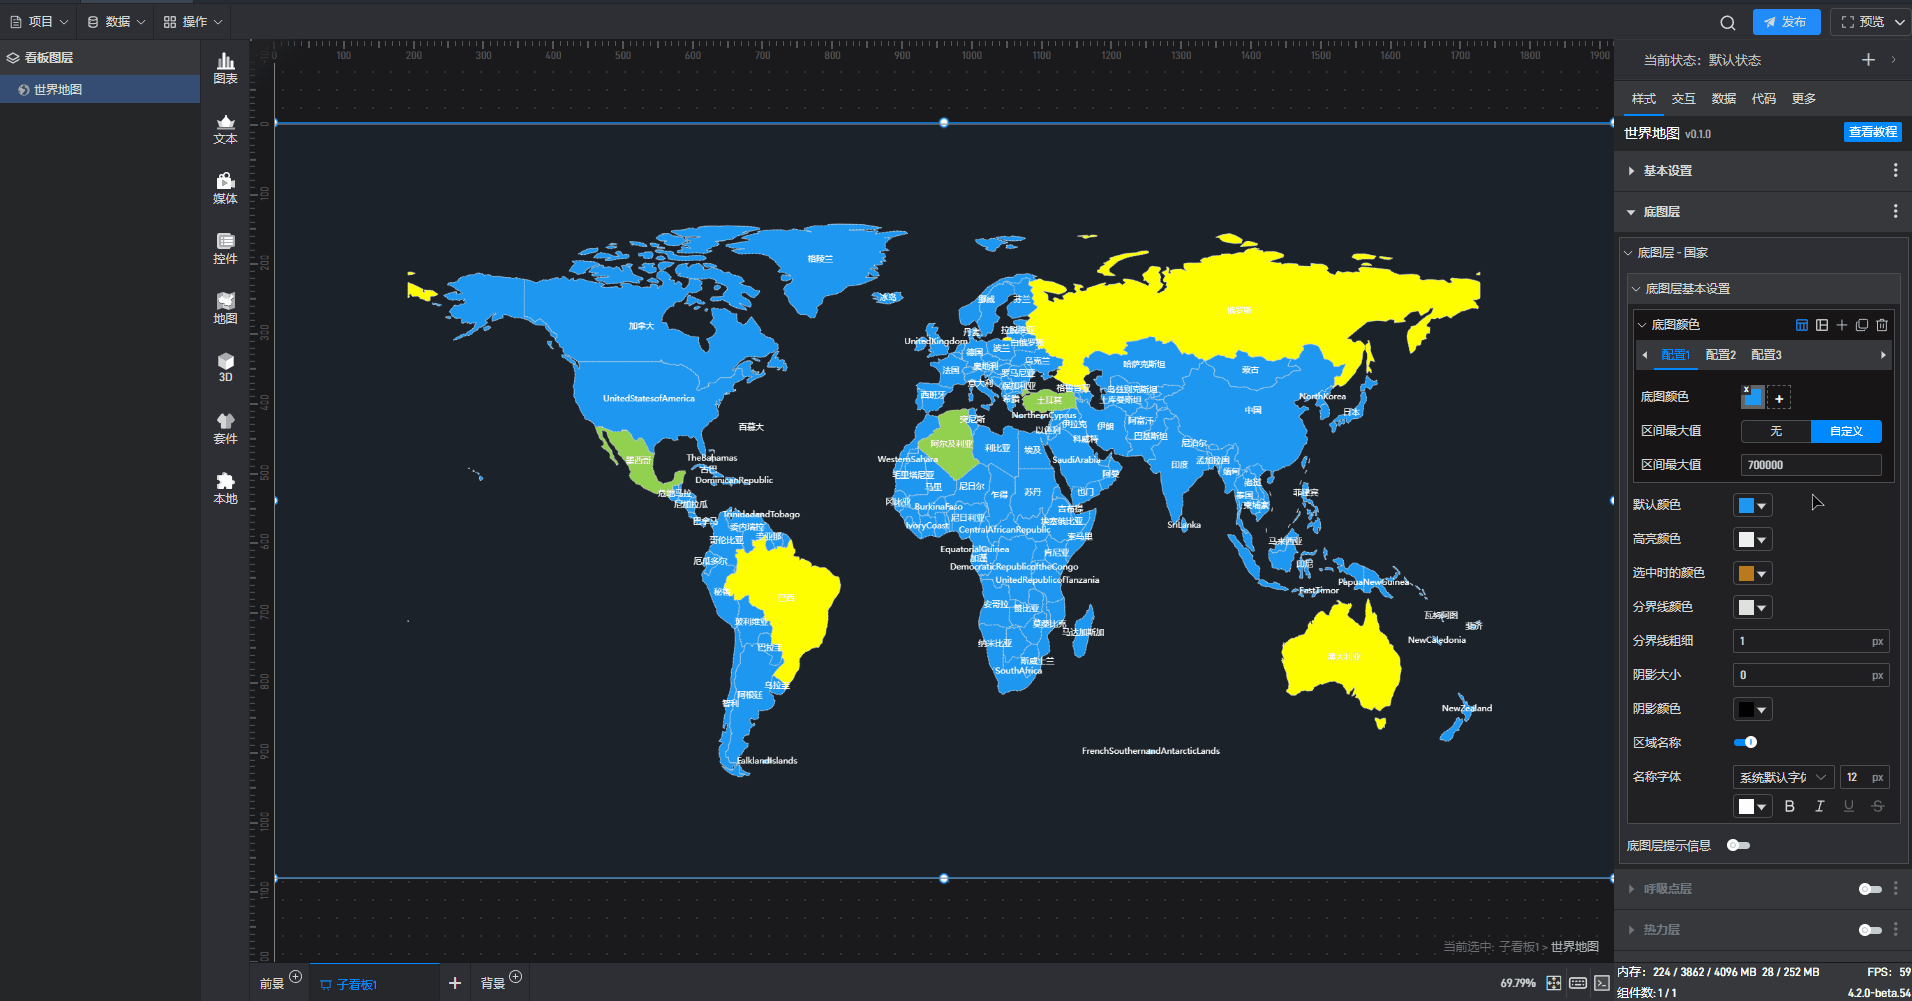Toggle the 区域名称 switch off

pos(1745,742)
